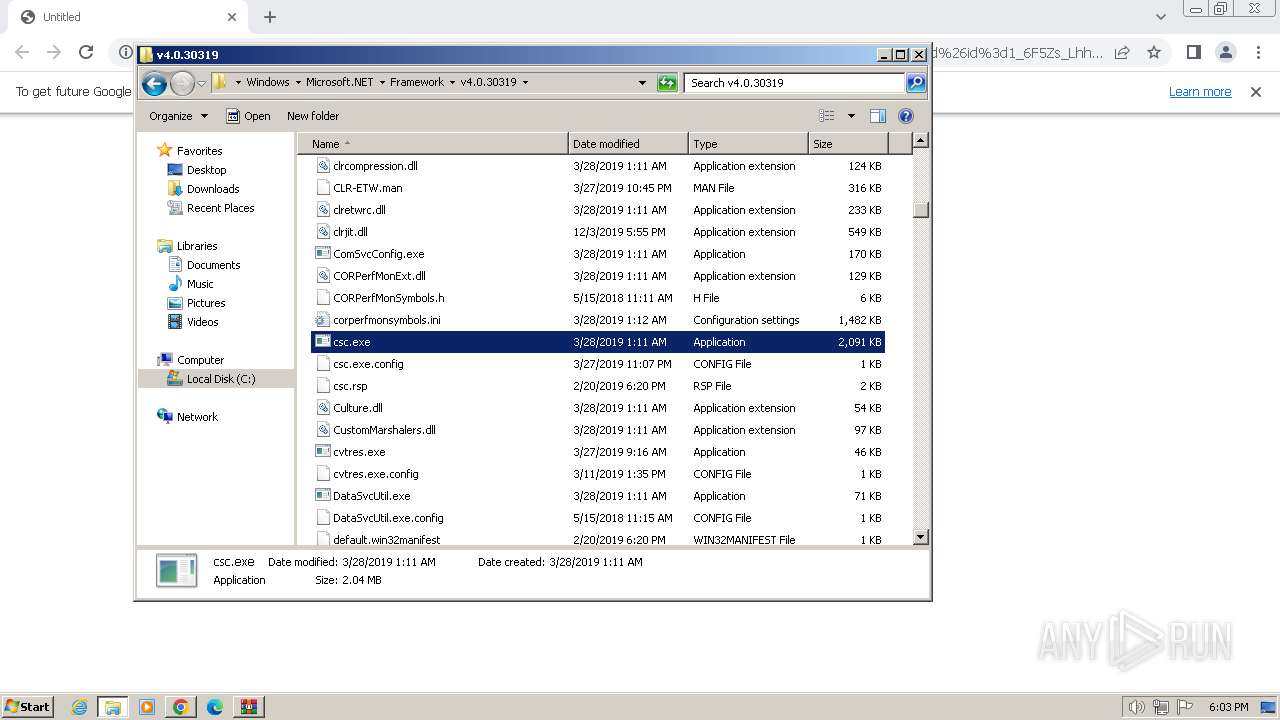Select Network in the navigation pane
Screen dimensions: 1280x720
tap(197, 417)
